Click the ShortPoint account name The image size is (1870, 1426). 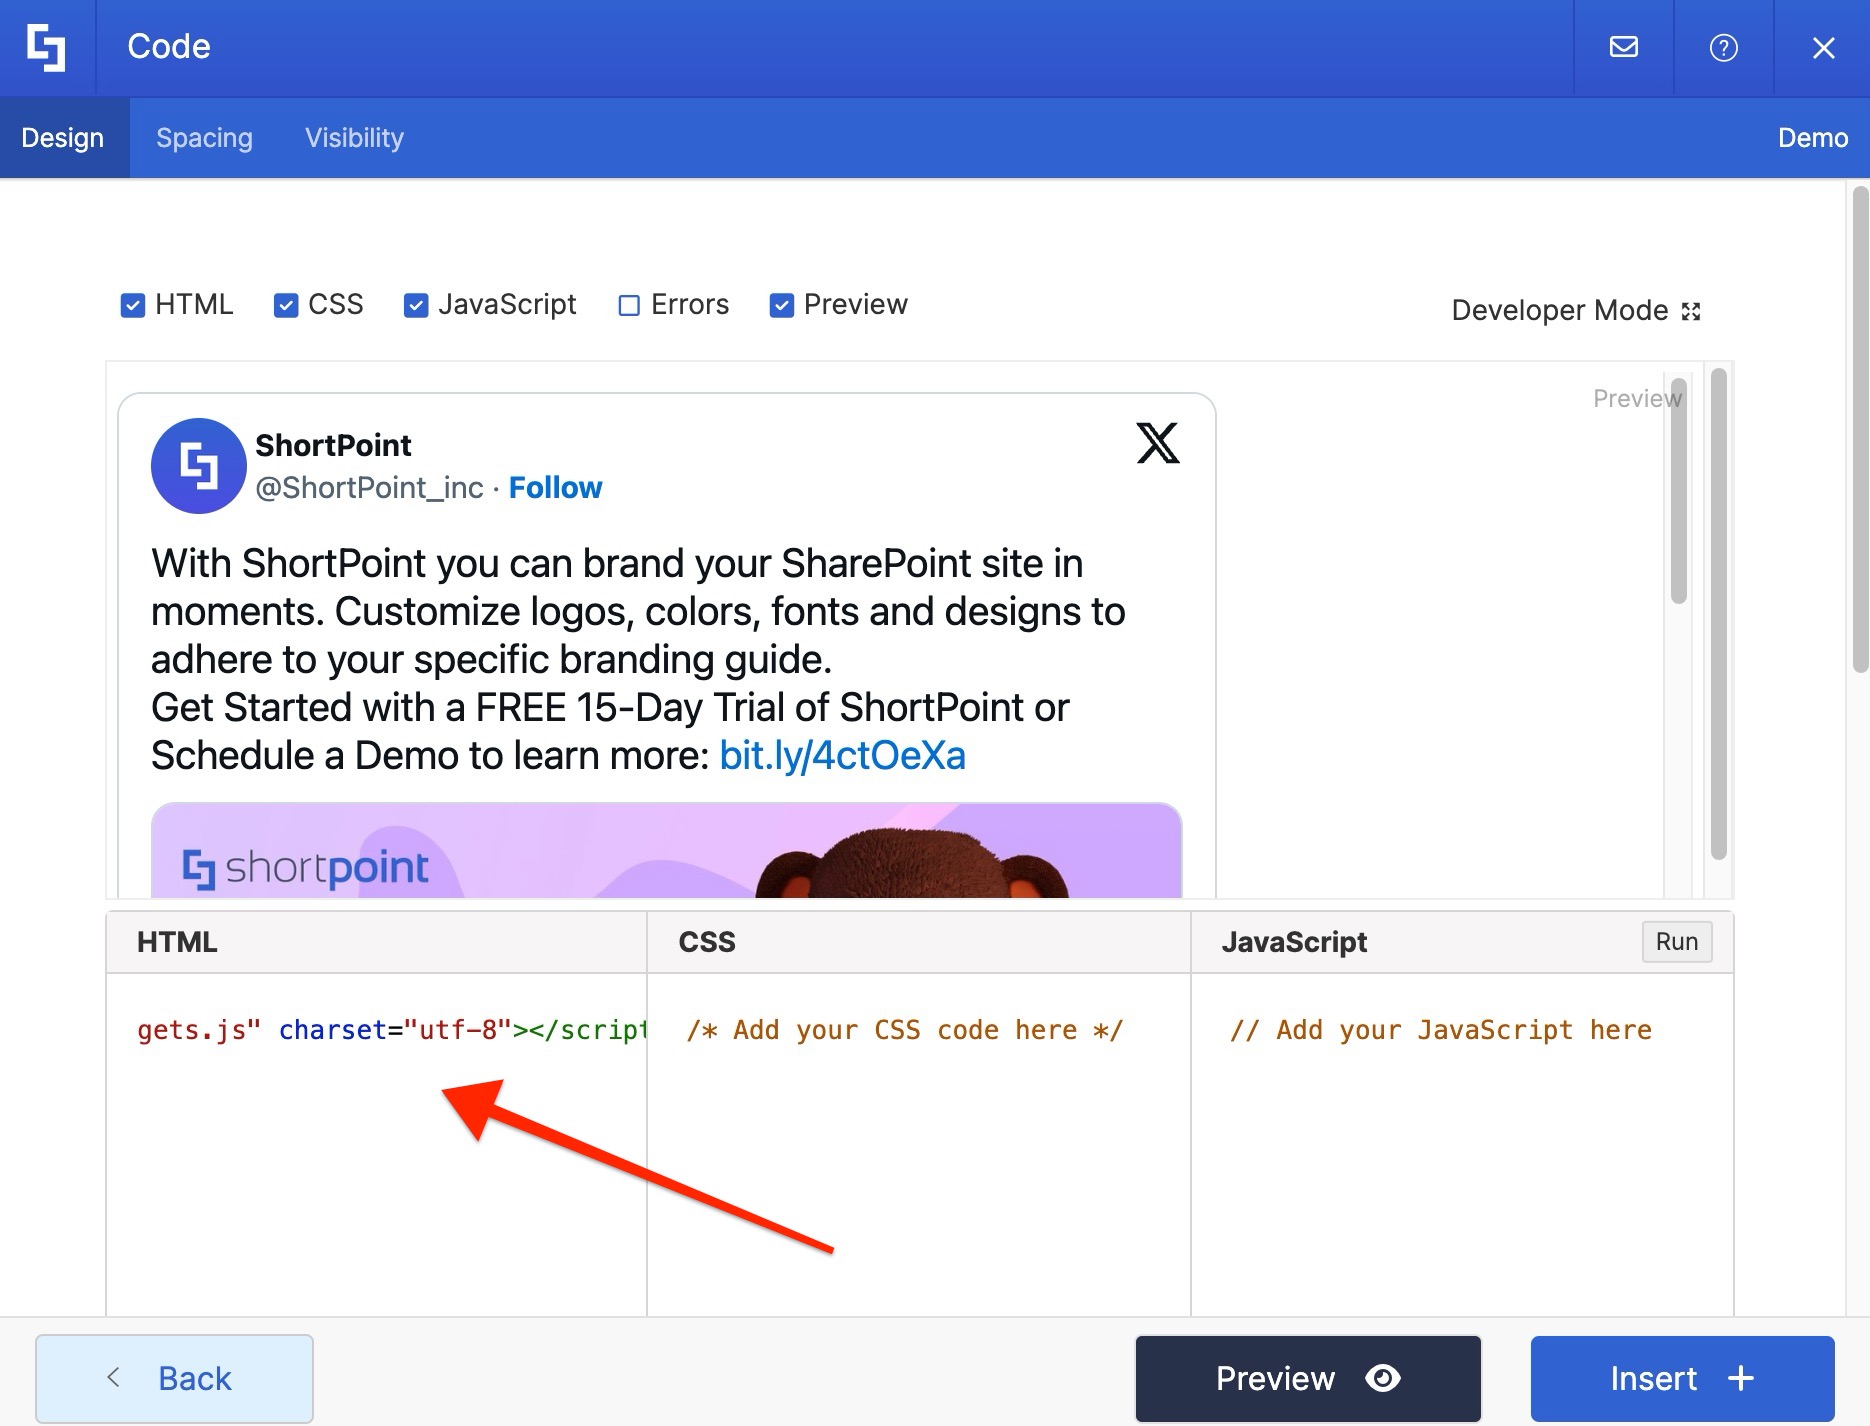pyautogui.click(x=333, y=445)
